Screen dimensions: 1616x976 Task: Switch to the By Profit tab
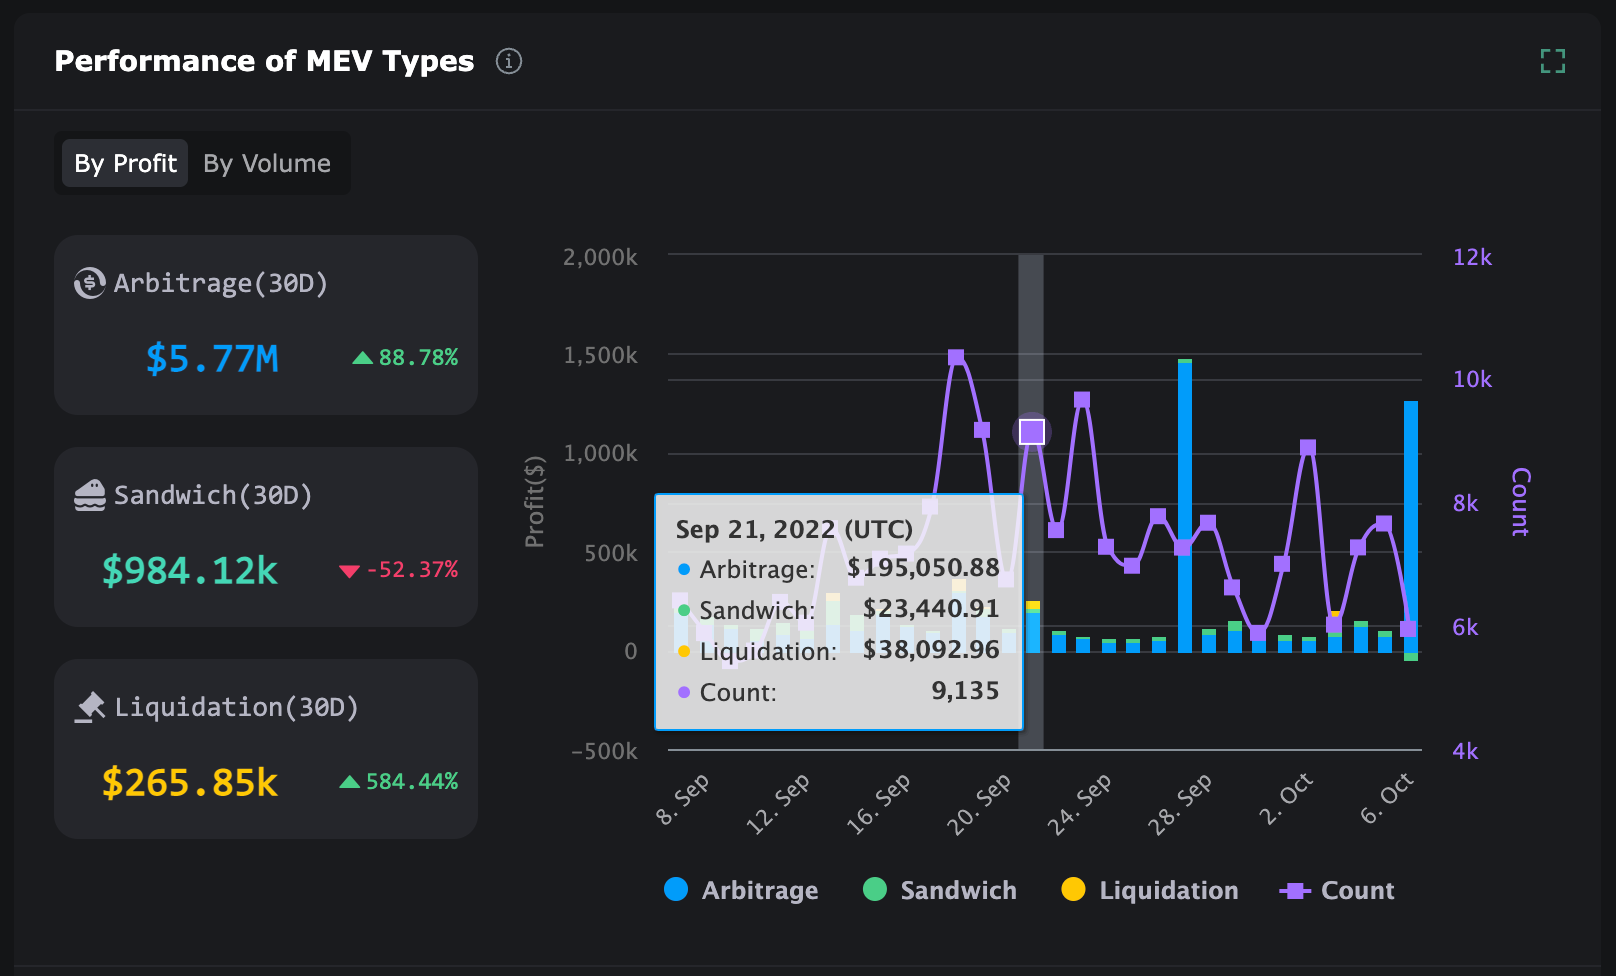[125, 163]
